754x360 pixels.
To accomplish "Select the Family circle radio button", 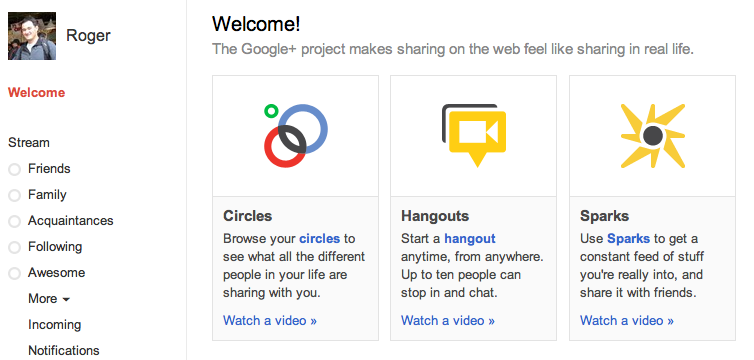I will [14, 195].
